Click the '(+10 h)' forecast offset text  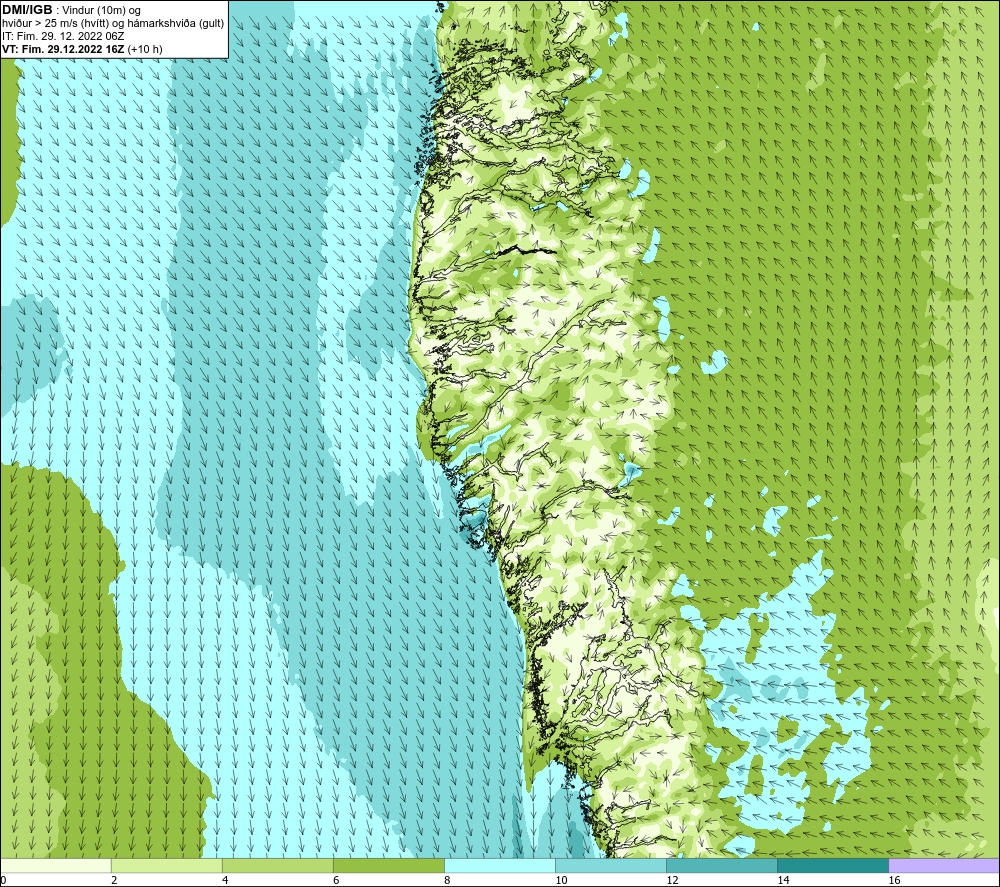[145, 49]
